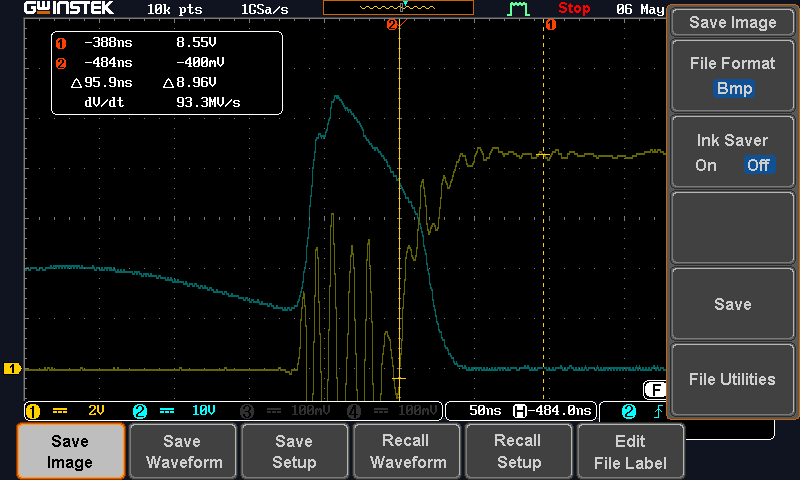Open Edit File Label
Screen dimensions: 800x480
point(631,451)
